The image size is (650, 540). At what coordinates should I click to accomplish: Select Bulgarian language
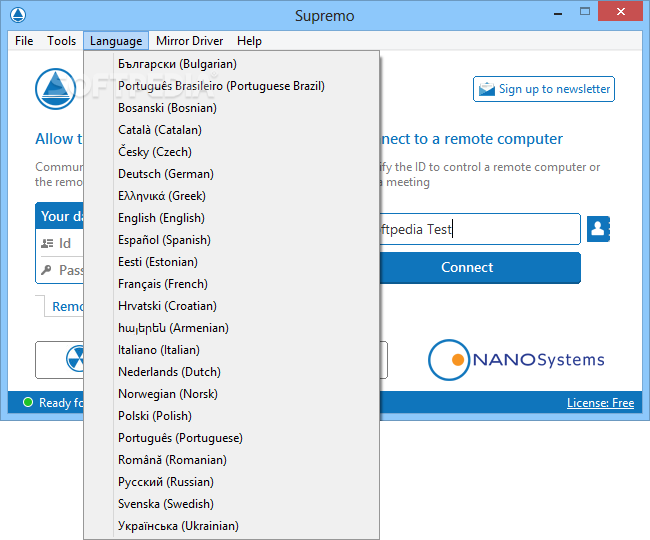tap(231, 64)
